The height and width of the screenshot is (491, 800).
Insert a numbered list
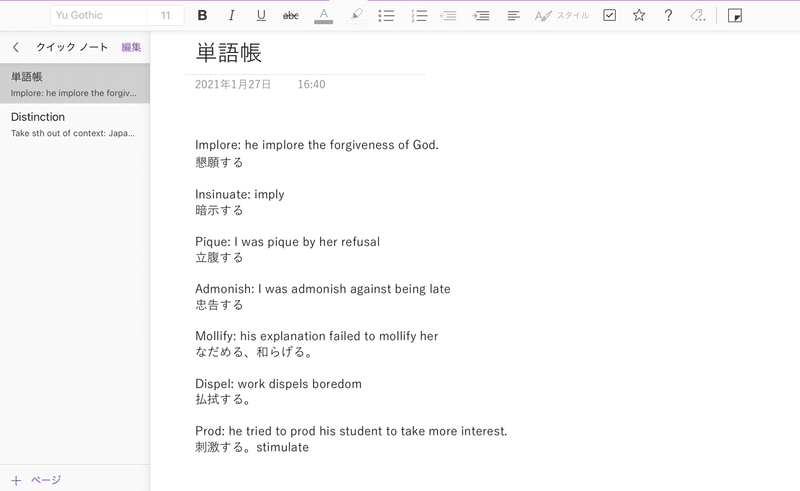[419, 16]
